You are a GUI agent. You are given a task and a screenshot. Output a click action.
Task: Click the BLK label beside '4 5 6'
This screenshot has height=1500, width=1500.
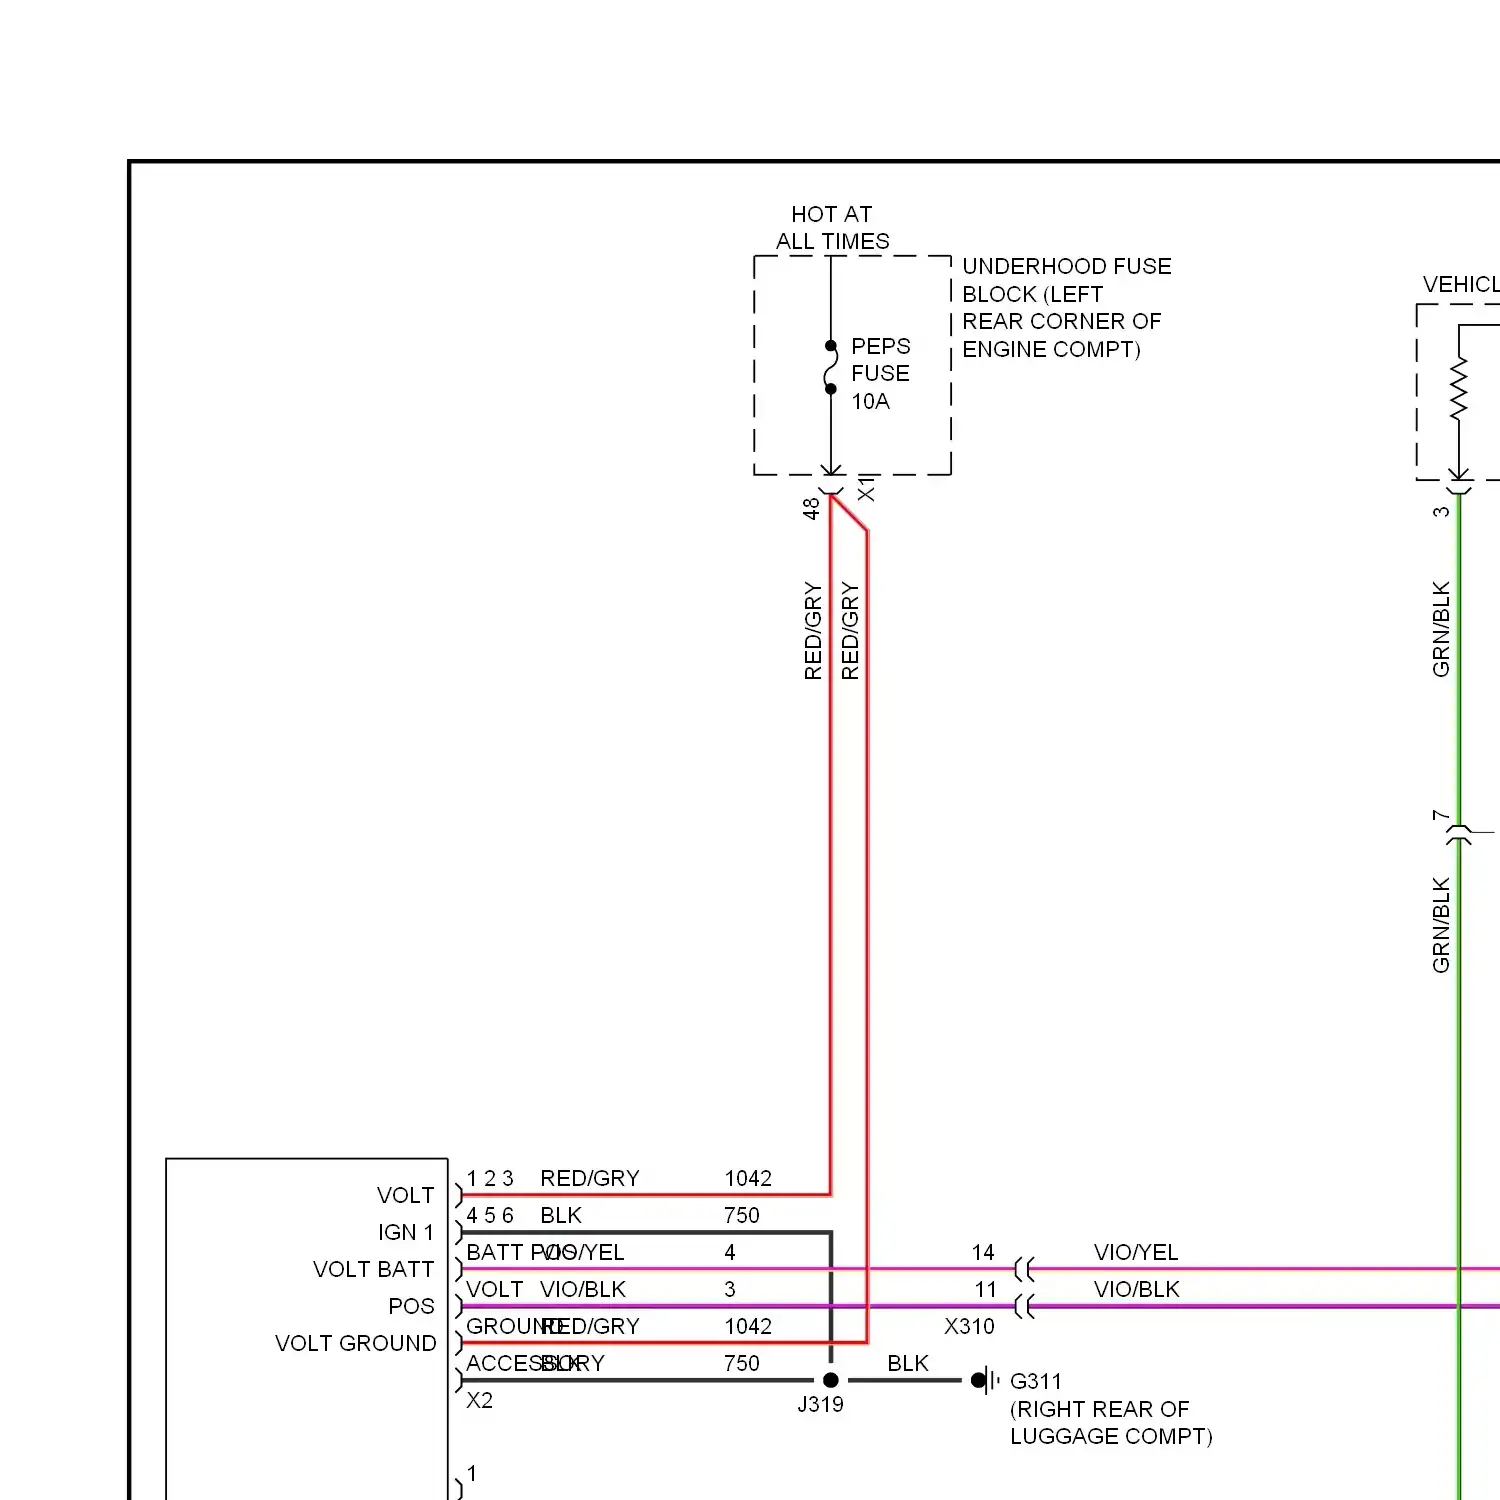pos(561,1216)
